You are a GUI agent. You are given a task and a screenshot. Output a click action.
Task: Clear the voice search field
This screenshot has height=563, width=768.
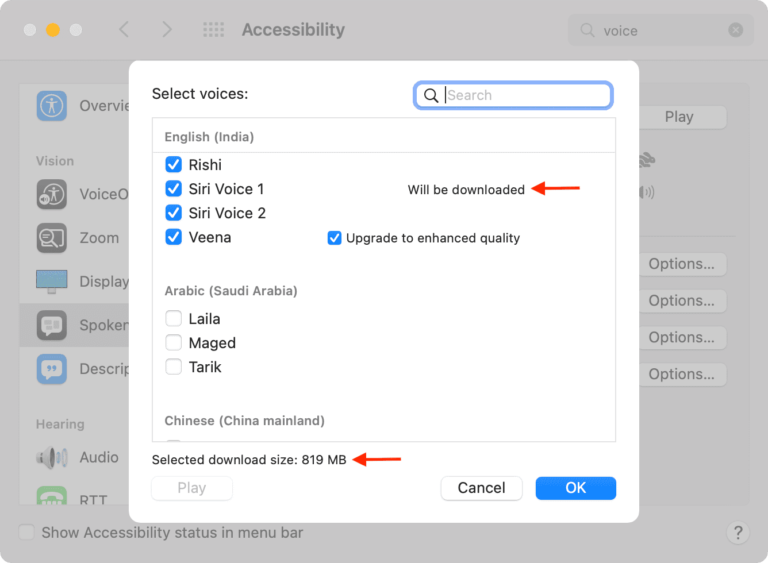736,30
